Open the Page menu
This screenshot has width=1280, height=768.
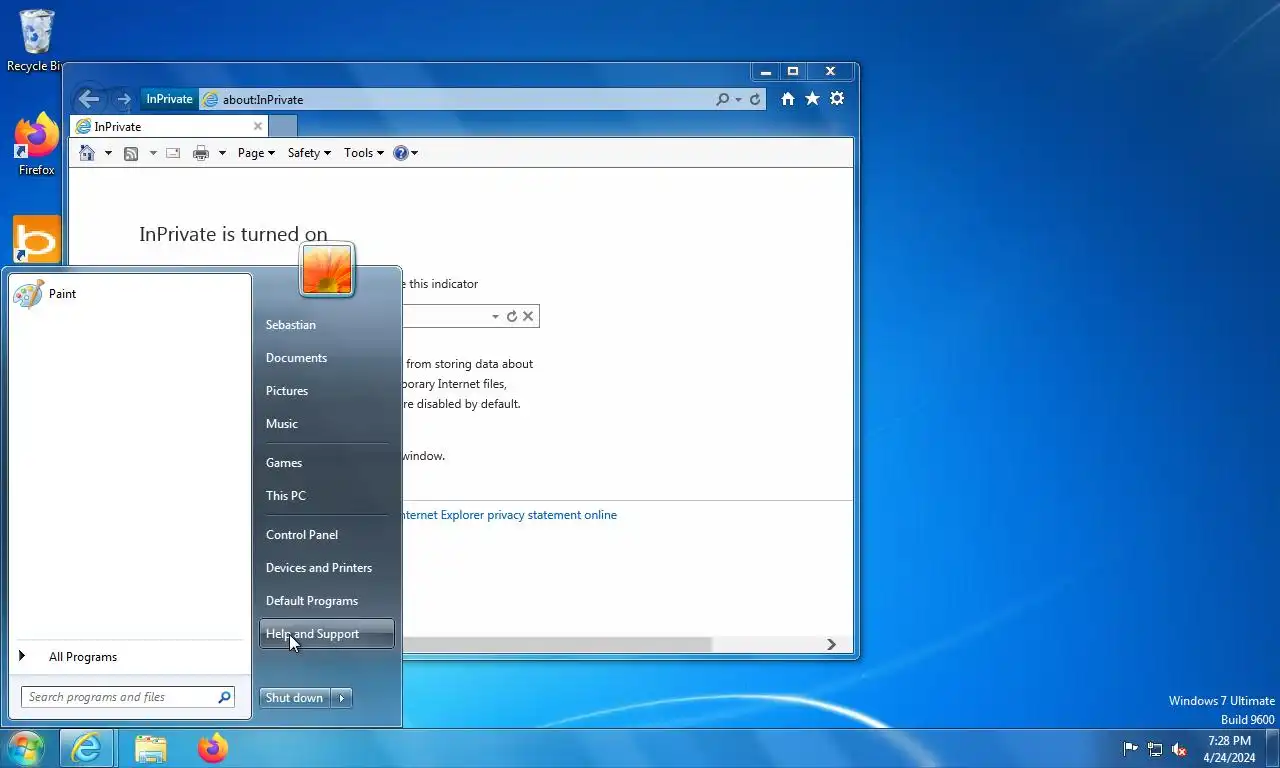(x=256, y=153)
